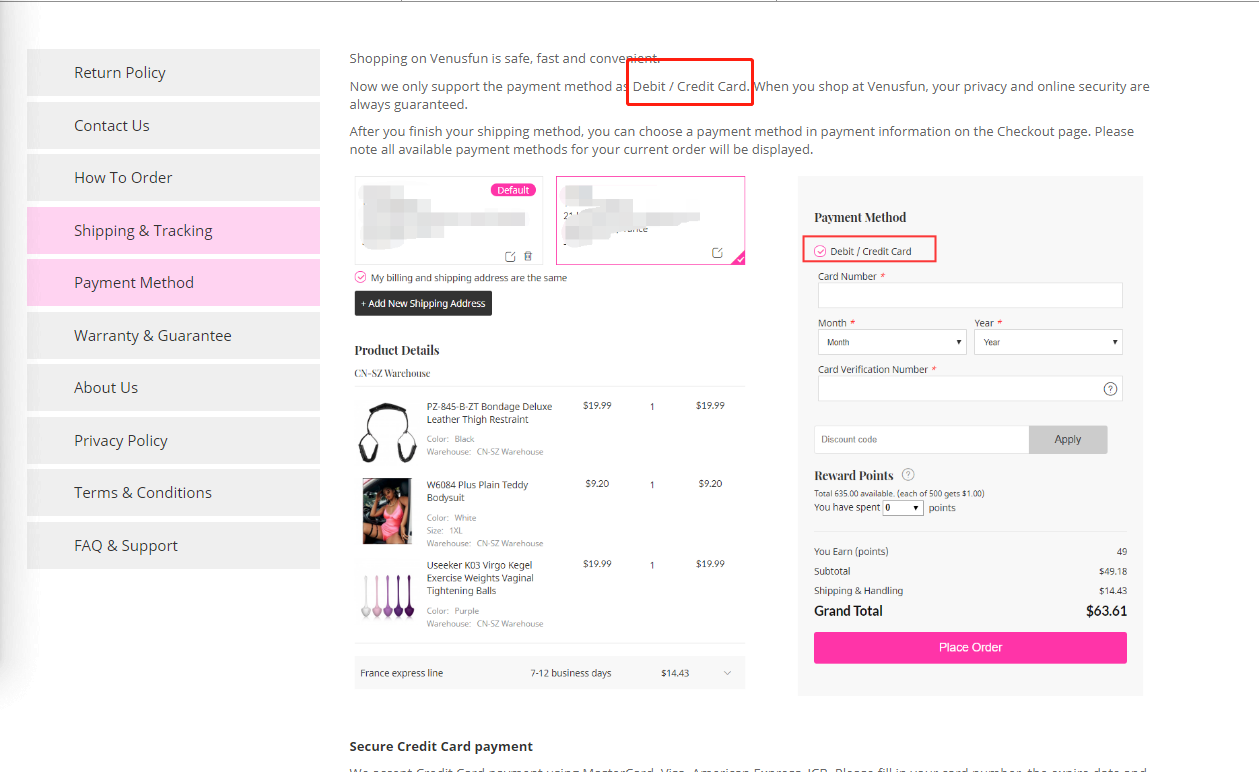Viewport: 1259px width, 772px height.
Task: Click the Card Verification Number help icon
Action: click(x=1110, y=389)
